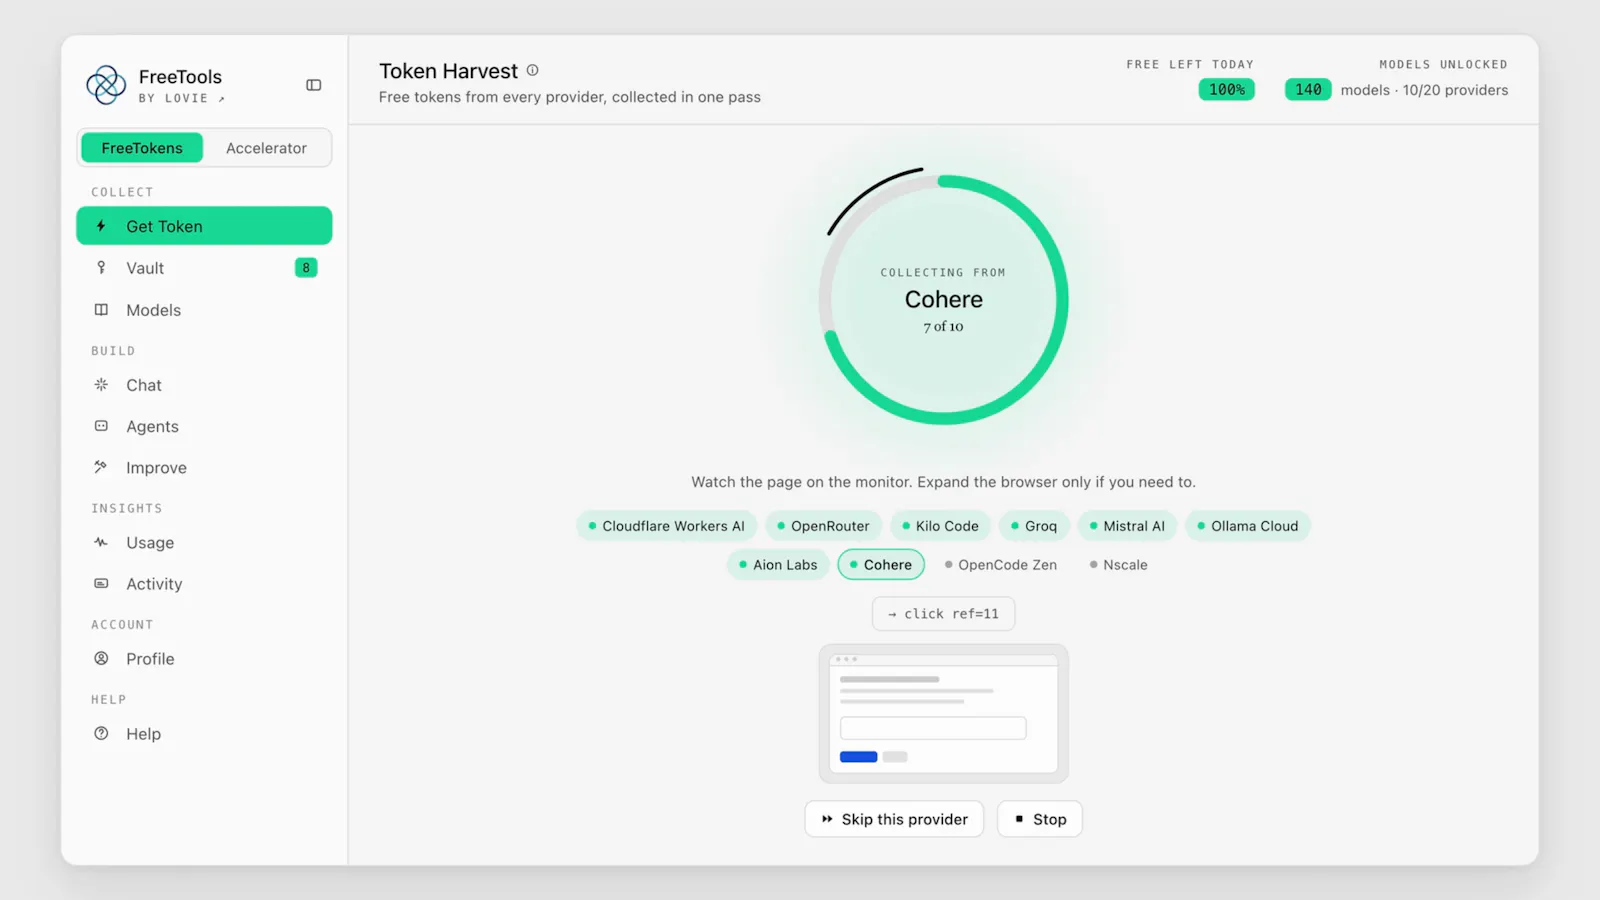Click the question mark icon next to Help
1600x900 pixels.
101,733
